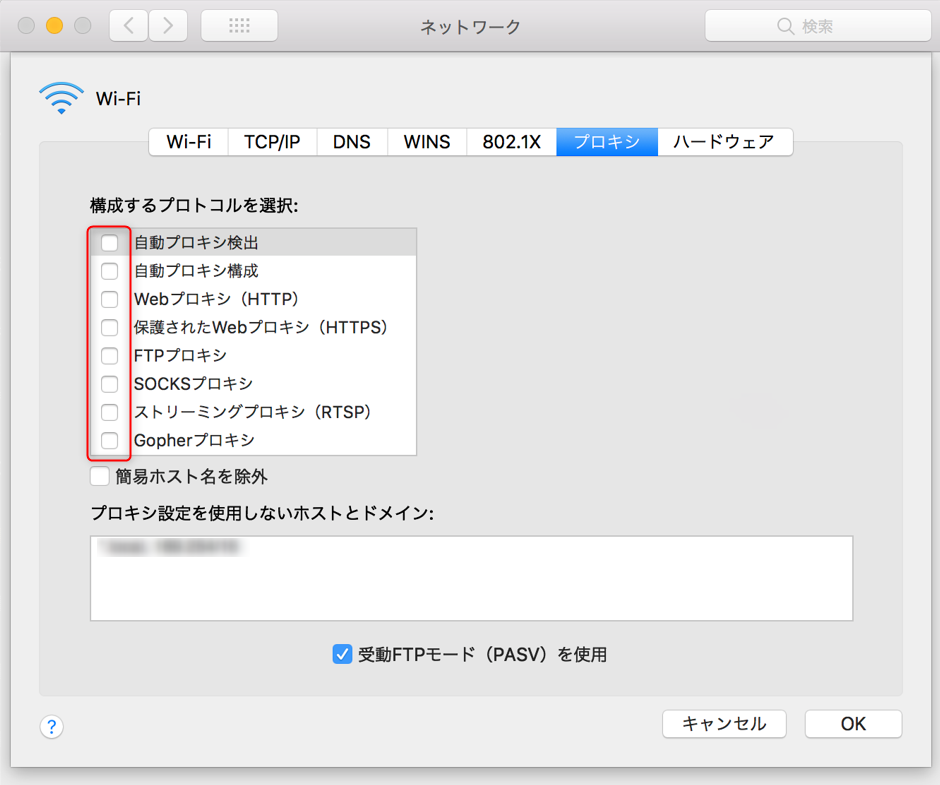Toggle the SOCKSプロキシ checkbox
Screen dimensions: 940x785
(110, 384)
